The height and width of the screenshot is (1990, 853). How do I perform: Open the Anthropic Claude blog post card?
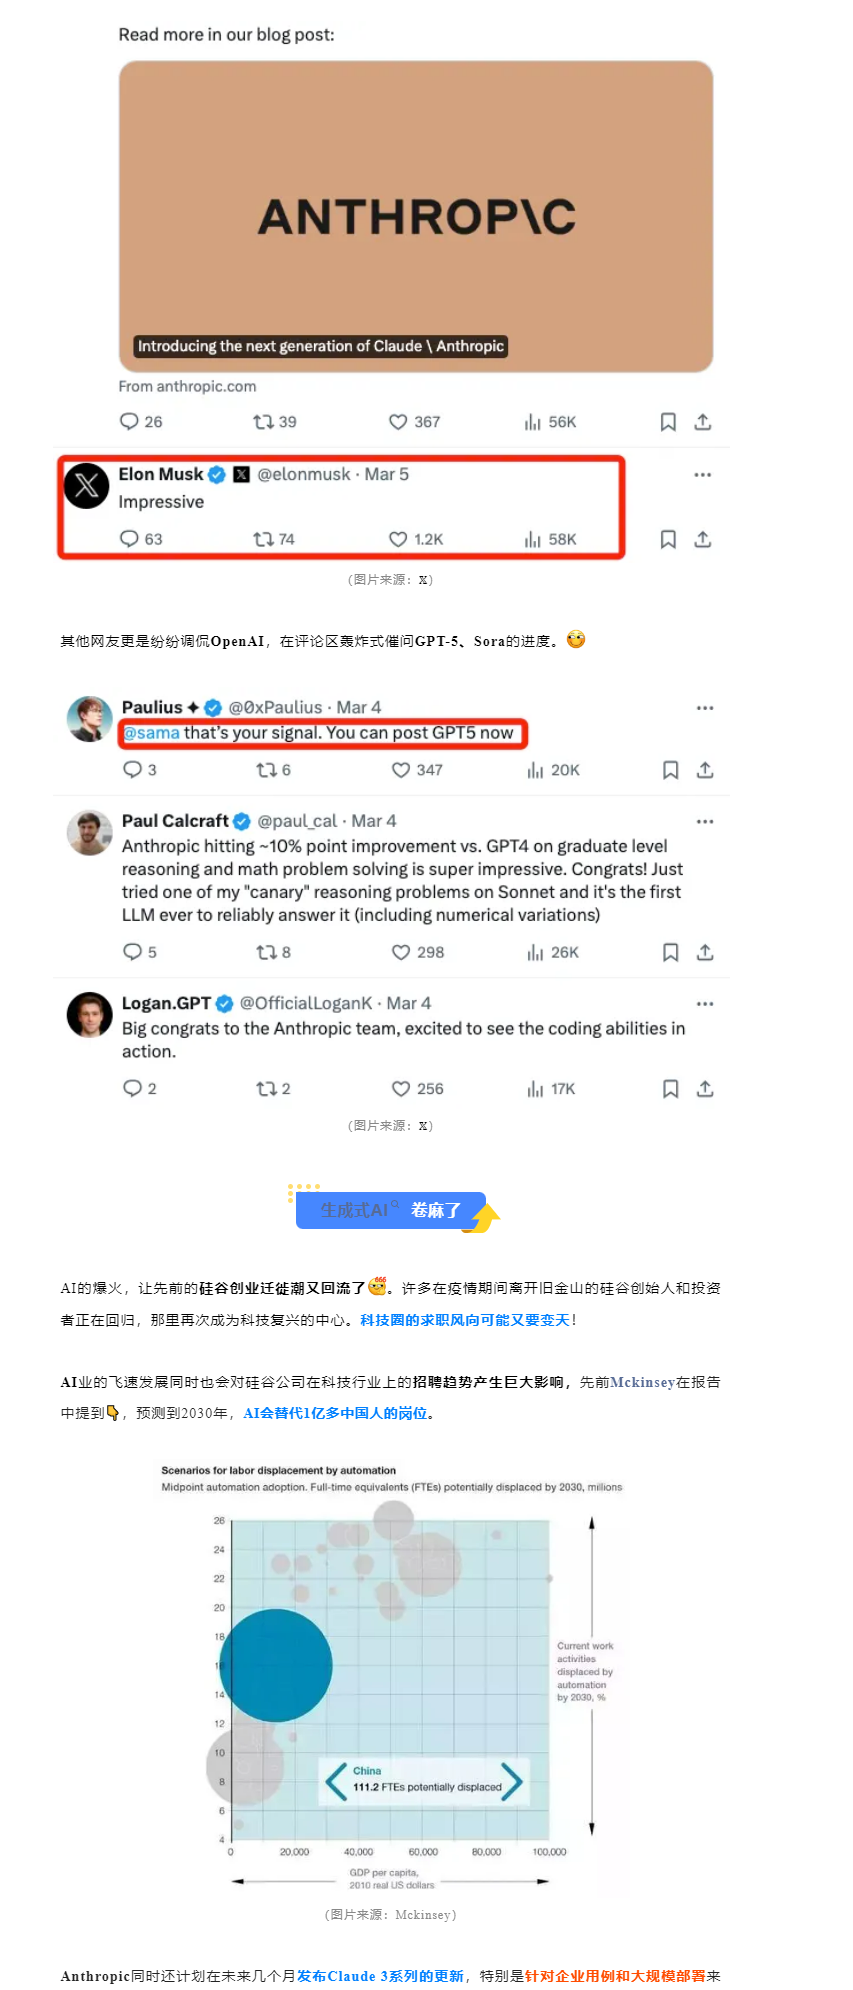tap(416, 217)
